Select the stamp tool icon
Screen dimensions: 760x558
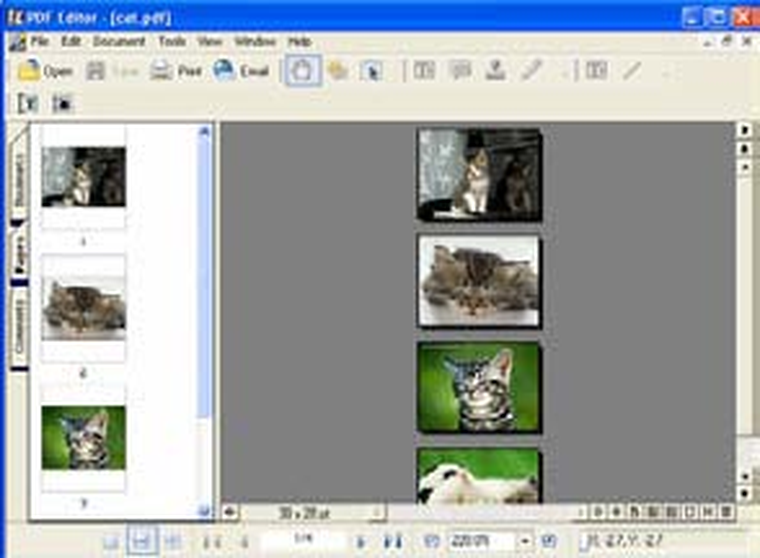click(x=495, y=71)
